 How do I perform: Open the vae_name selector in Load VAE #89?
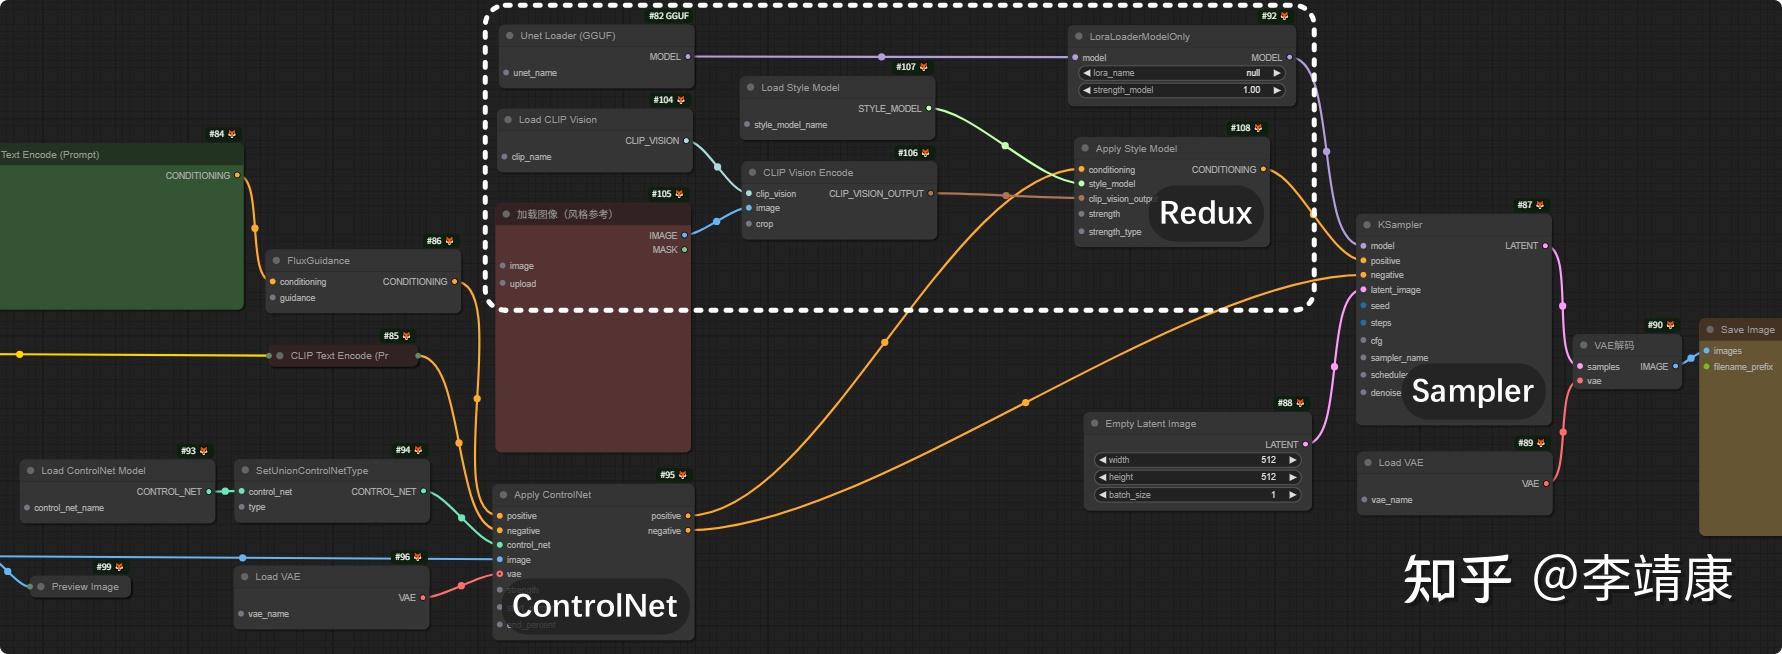pyautogui.click(x=1454, y=500)
